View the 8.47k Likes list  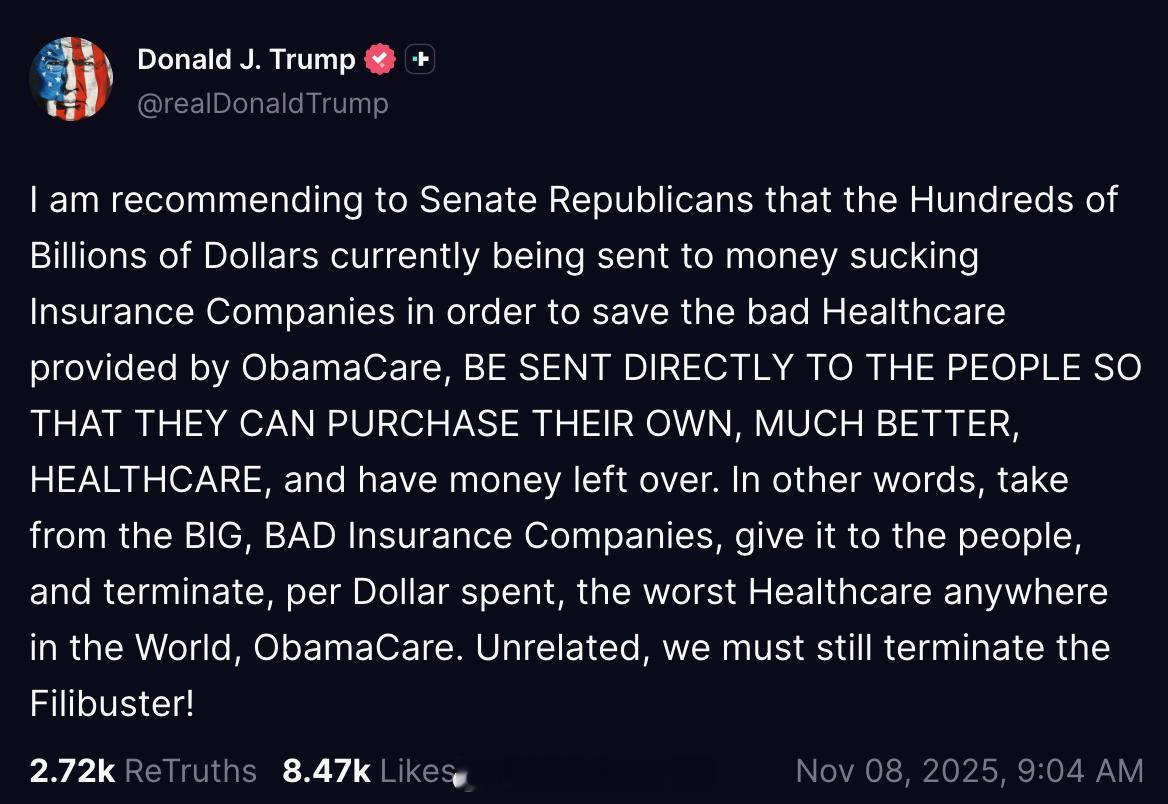click(369, 770)
